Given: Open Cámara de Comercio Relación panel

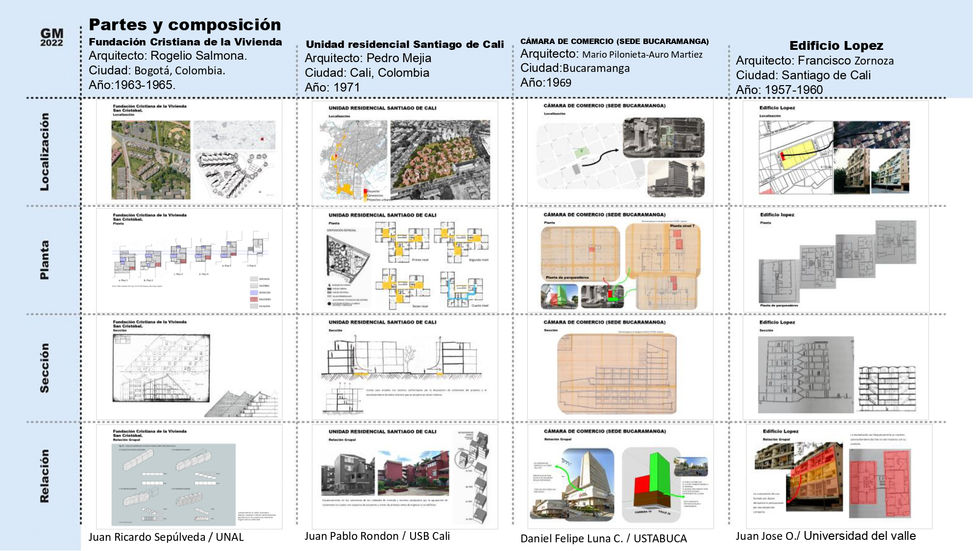Looking at the screenshot, I should click(x=620, y=476).
